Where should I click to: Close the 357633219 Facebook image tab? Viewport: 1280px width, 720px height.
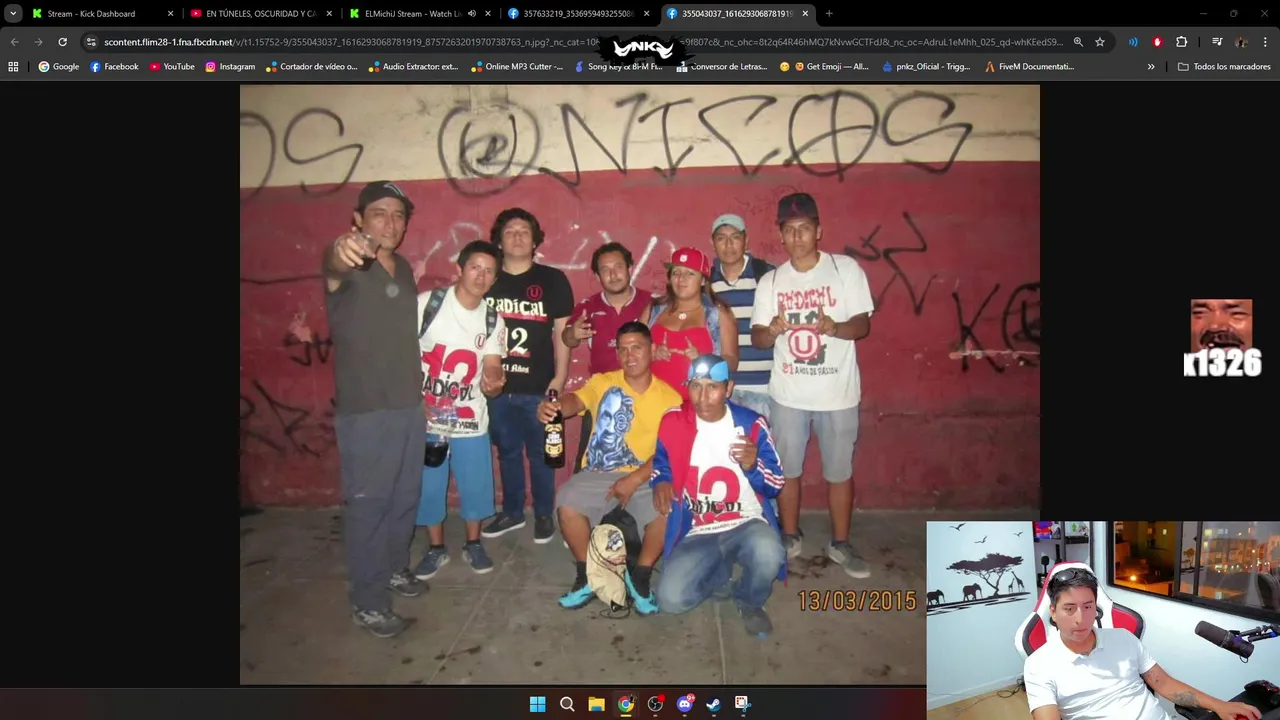coord(647,14)
